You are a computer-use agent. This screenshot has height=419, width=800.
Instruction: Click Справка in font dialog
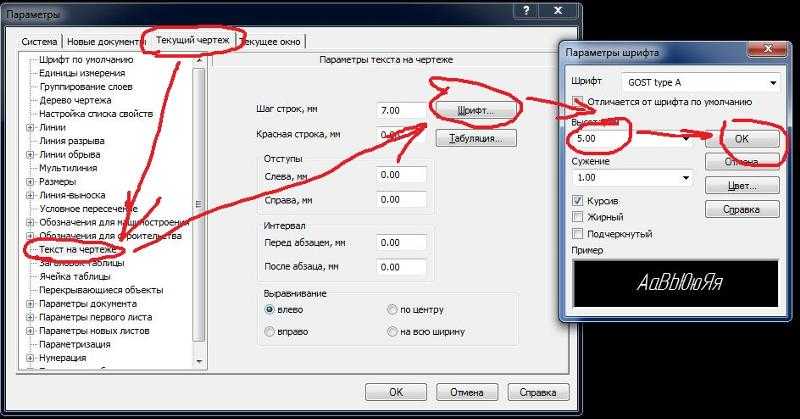click(x=742, y=209)
